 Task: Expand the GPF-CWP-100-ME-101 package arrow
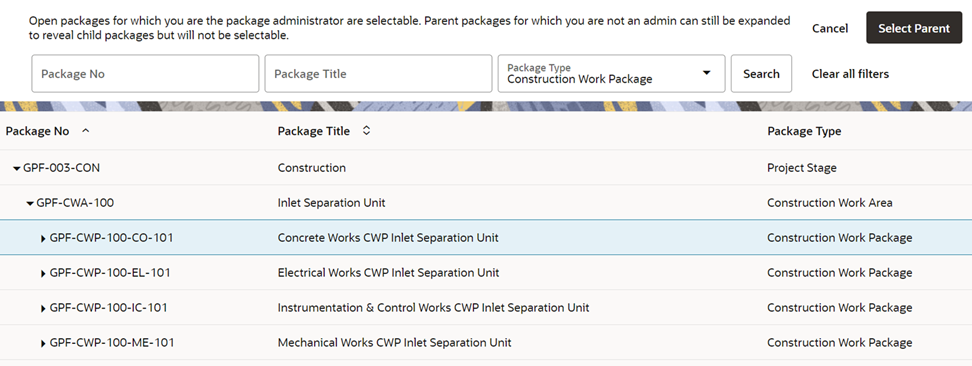[43, 343]
